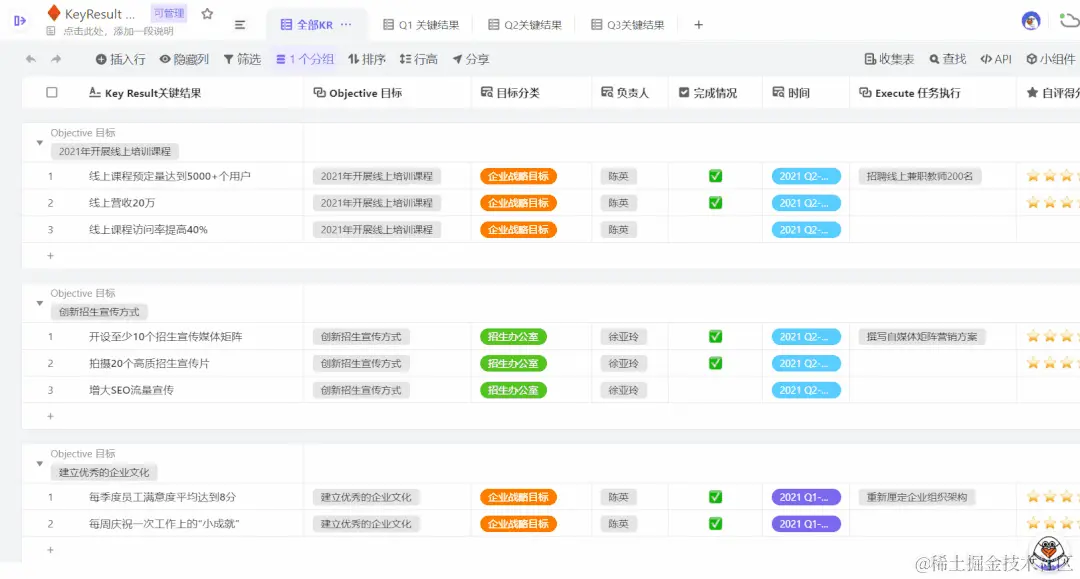Open the Sort tool

(x=366, y=59)
